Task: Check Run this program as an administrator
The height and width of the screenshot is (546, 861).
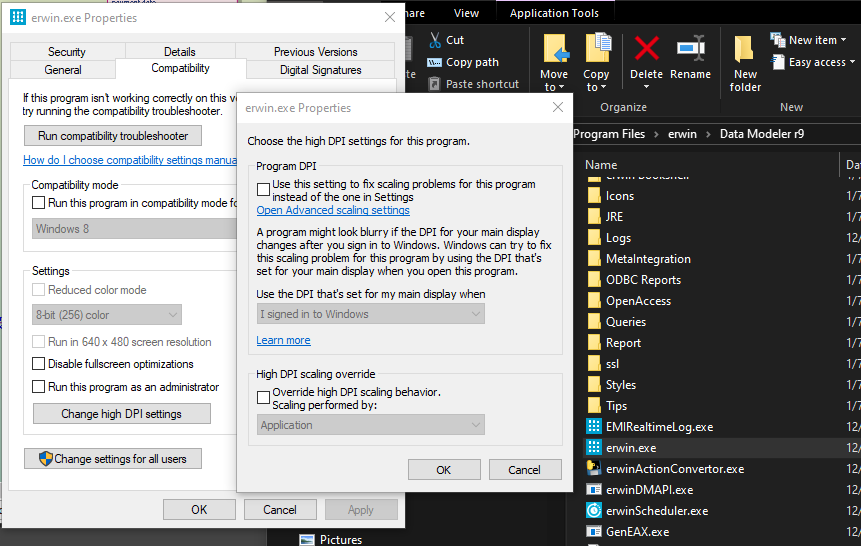Action: (38, 387)
